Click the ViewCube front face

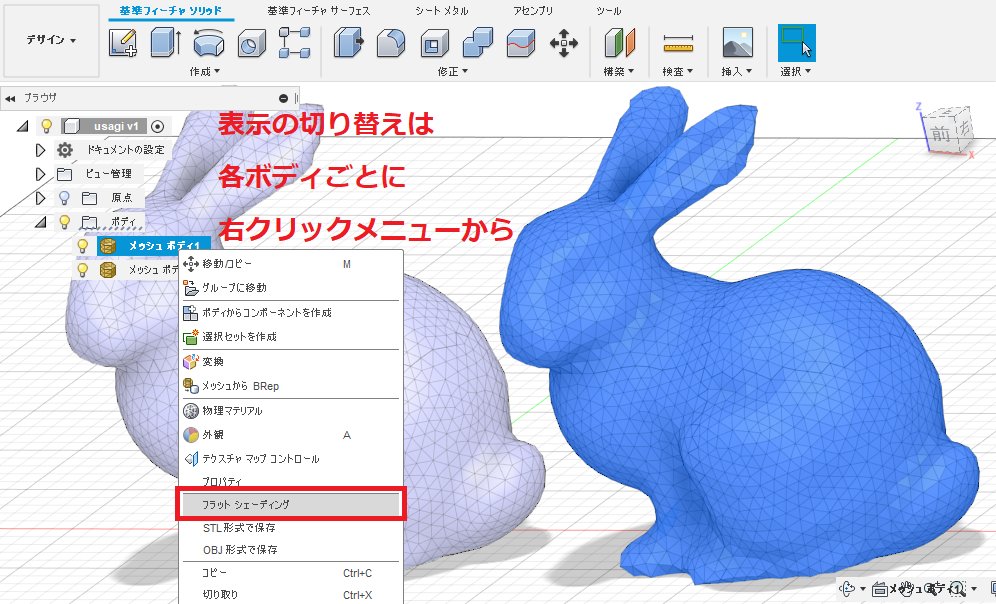pyautogui.click(x=939, y=135)
